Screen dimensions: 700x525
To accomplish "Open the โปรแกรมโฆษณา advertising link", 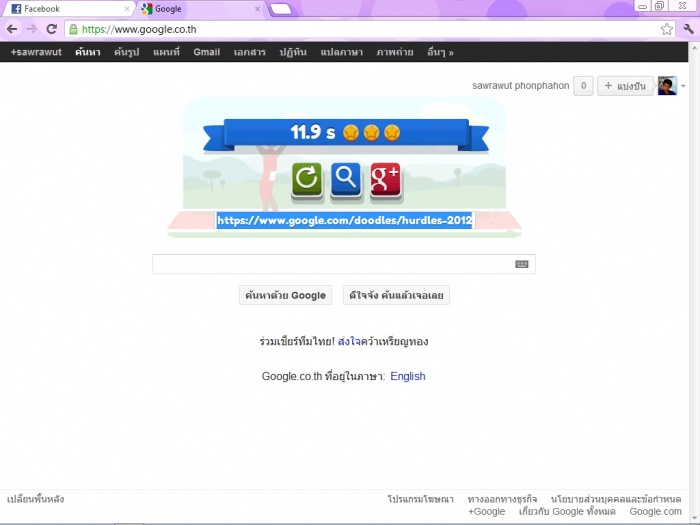I will [421, 499].
